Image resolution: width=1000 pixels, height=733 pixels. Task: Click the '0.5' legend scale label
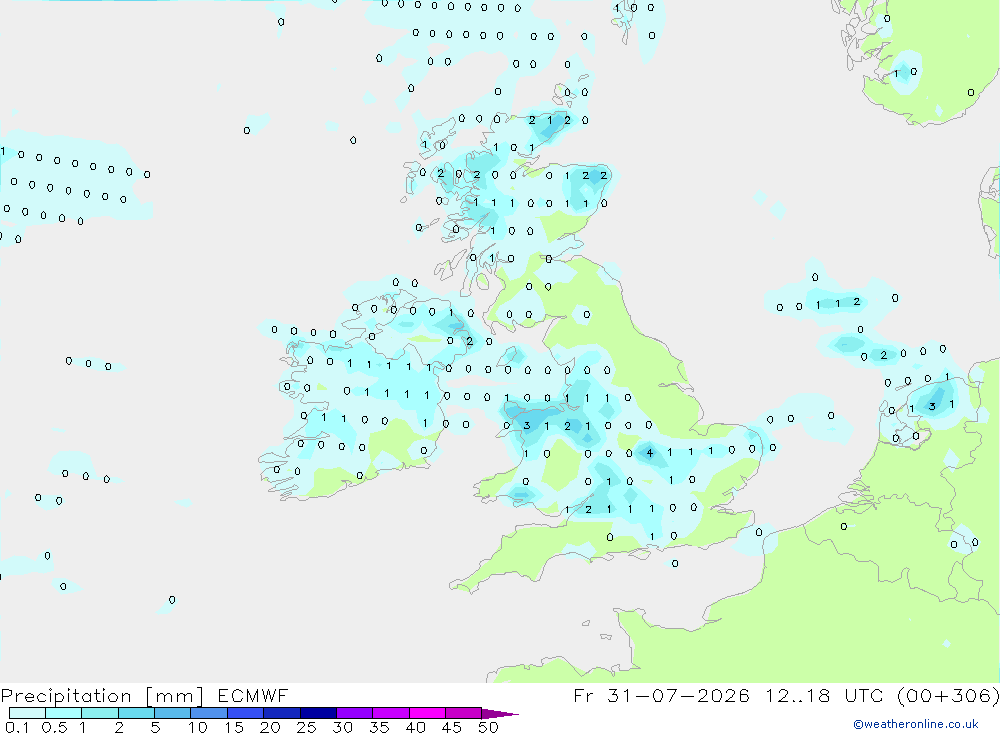pyautogui.click(x=54, y=727)
